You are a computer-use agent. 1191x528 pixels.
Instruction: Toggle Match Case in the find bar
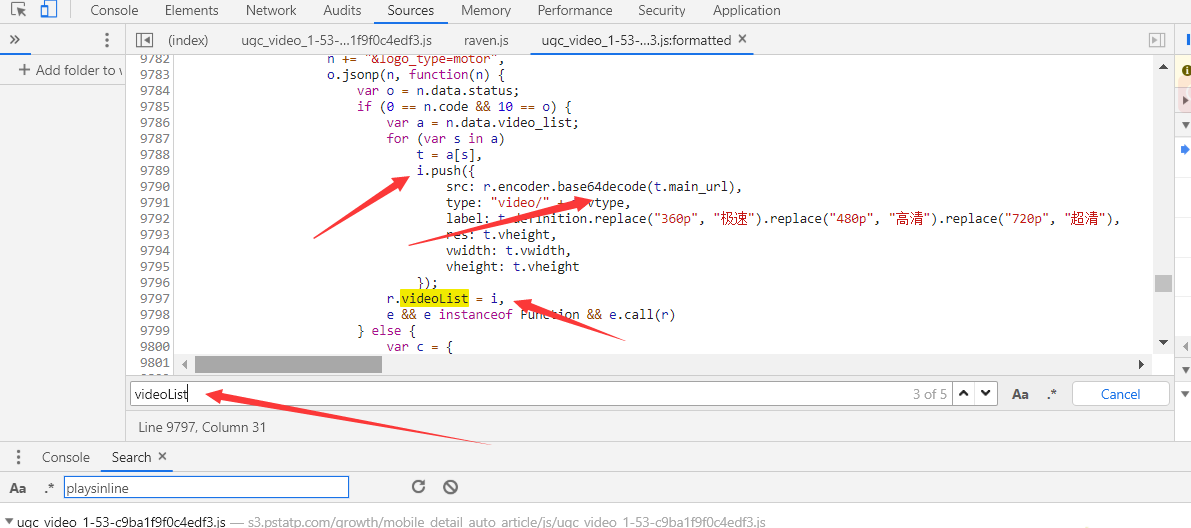(x=1020, y=394)
